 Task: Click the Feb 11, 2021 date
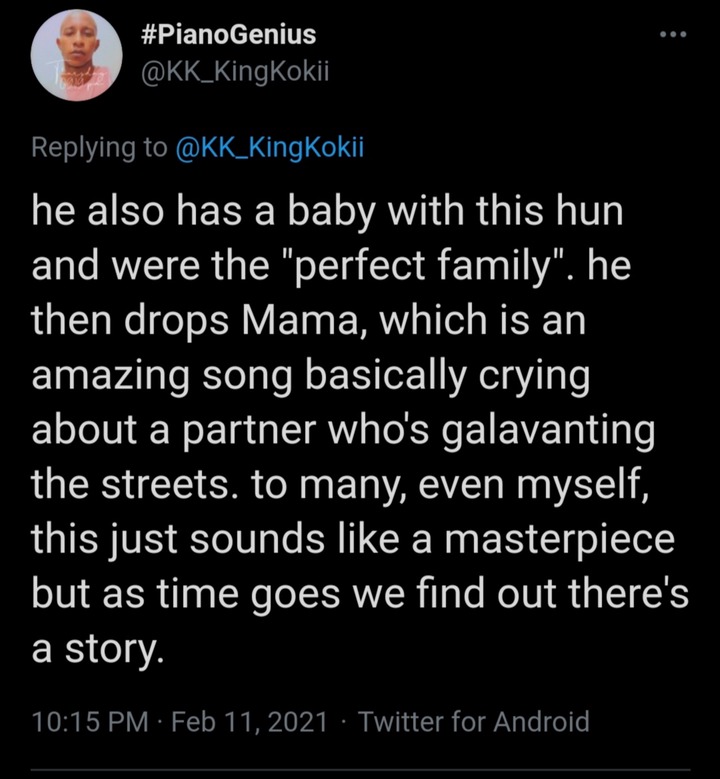249,721
